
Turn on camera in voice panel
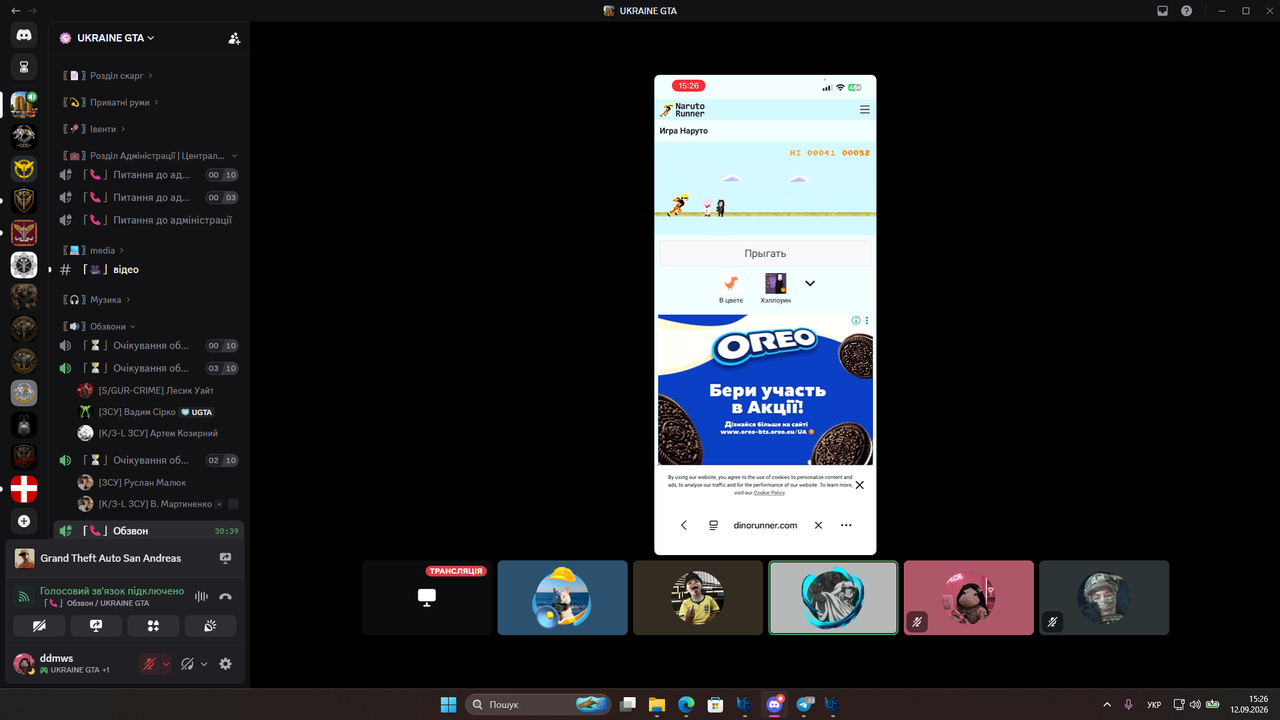coord(39,626)
